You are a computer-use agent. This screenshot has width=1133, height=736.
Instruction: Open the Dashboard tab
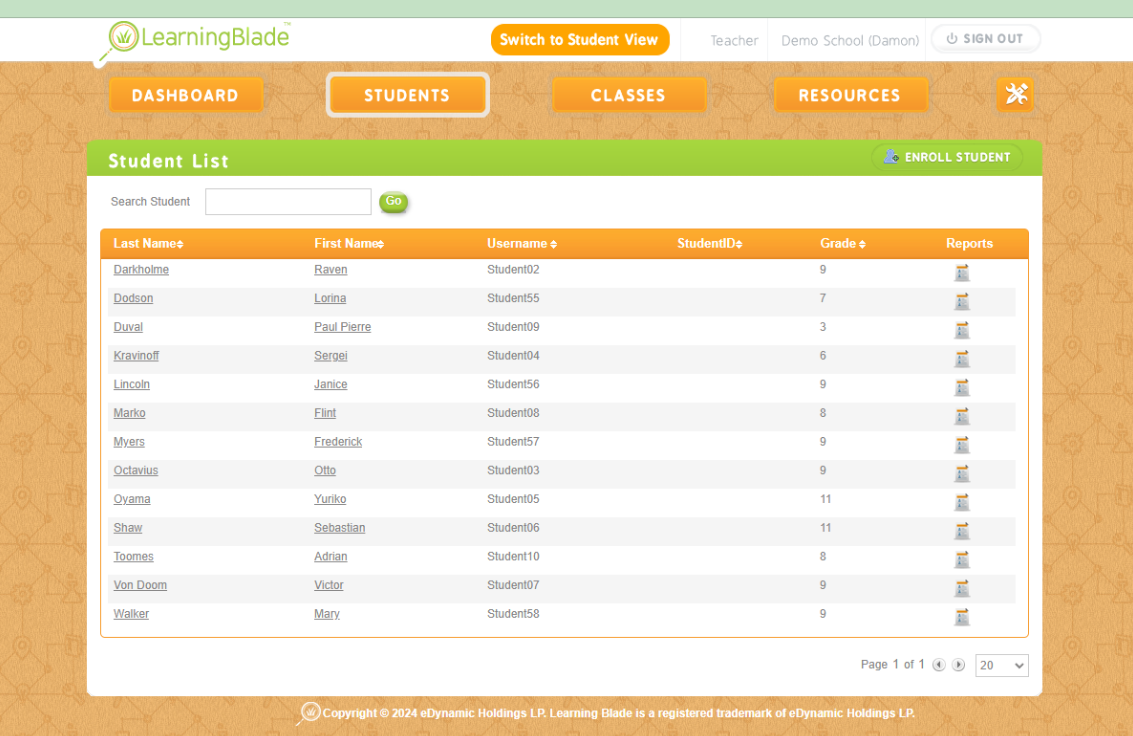coord(185,95)
